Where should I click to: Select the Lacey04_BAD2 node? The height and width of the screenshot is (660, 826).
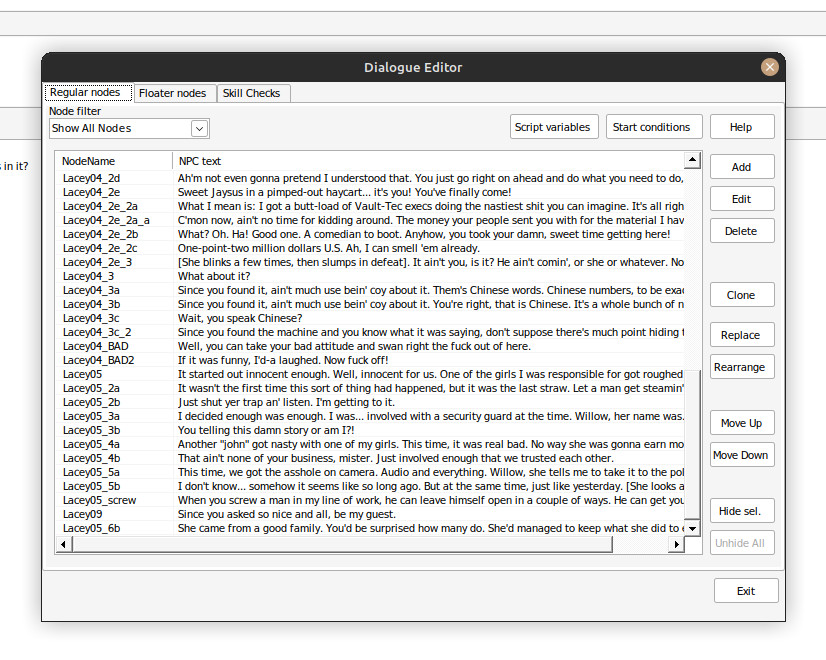(370, 360)
